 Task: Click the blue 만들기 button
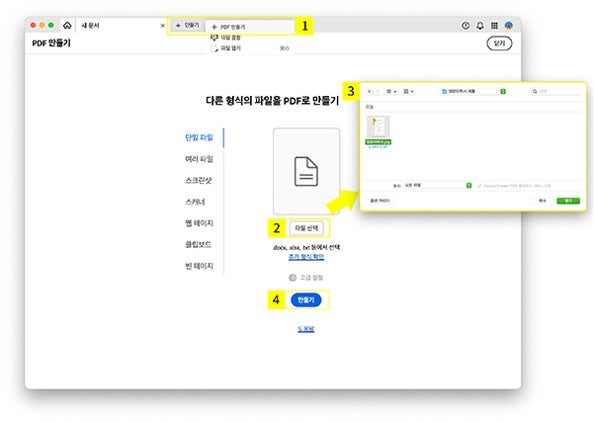(x=306, y=300)
